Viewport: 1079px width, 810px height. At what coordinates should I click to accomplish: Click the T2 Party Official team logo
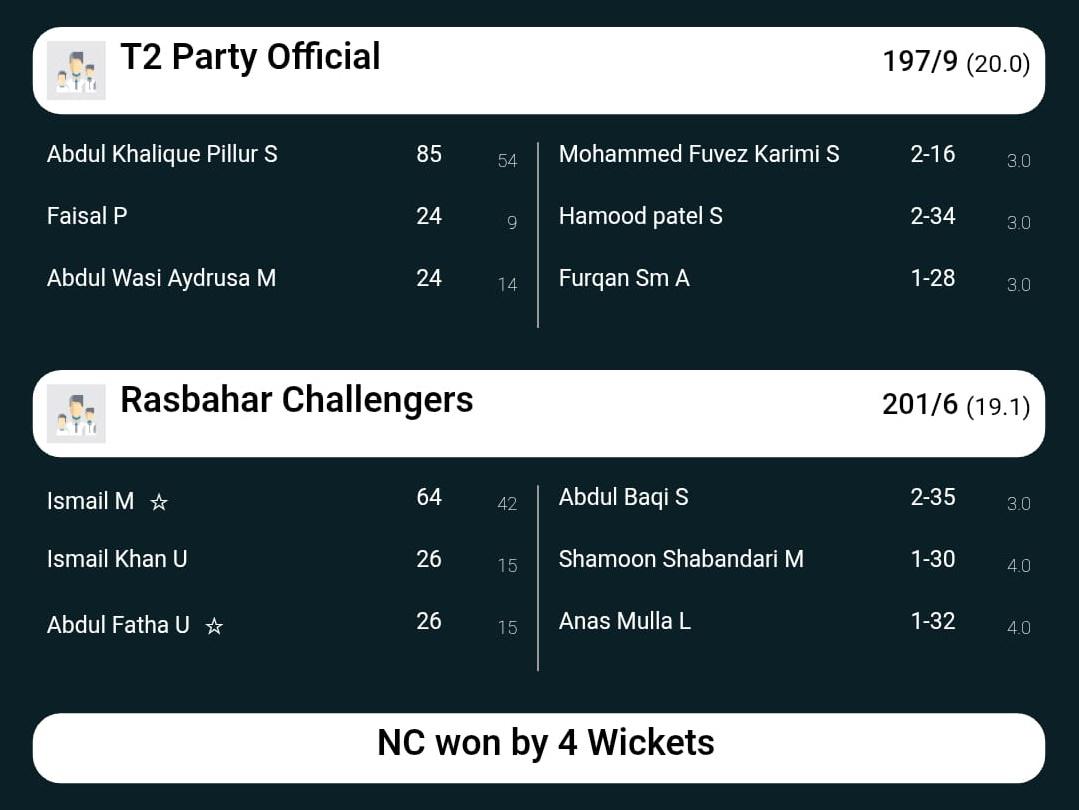[76, 71]
